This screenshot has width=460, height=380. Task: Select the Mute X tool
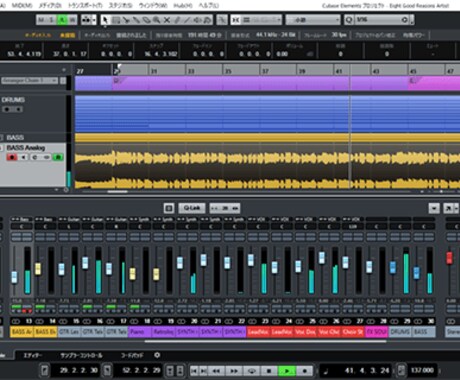166,20
